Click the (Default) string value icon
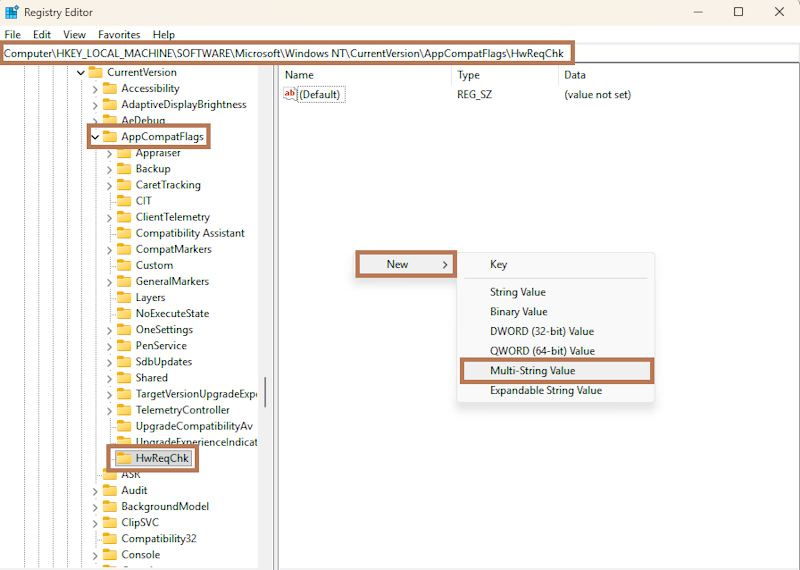The width and height of the screenshot is (800, 570). (x=291, y=95)
